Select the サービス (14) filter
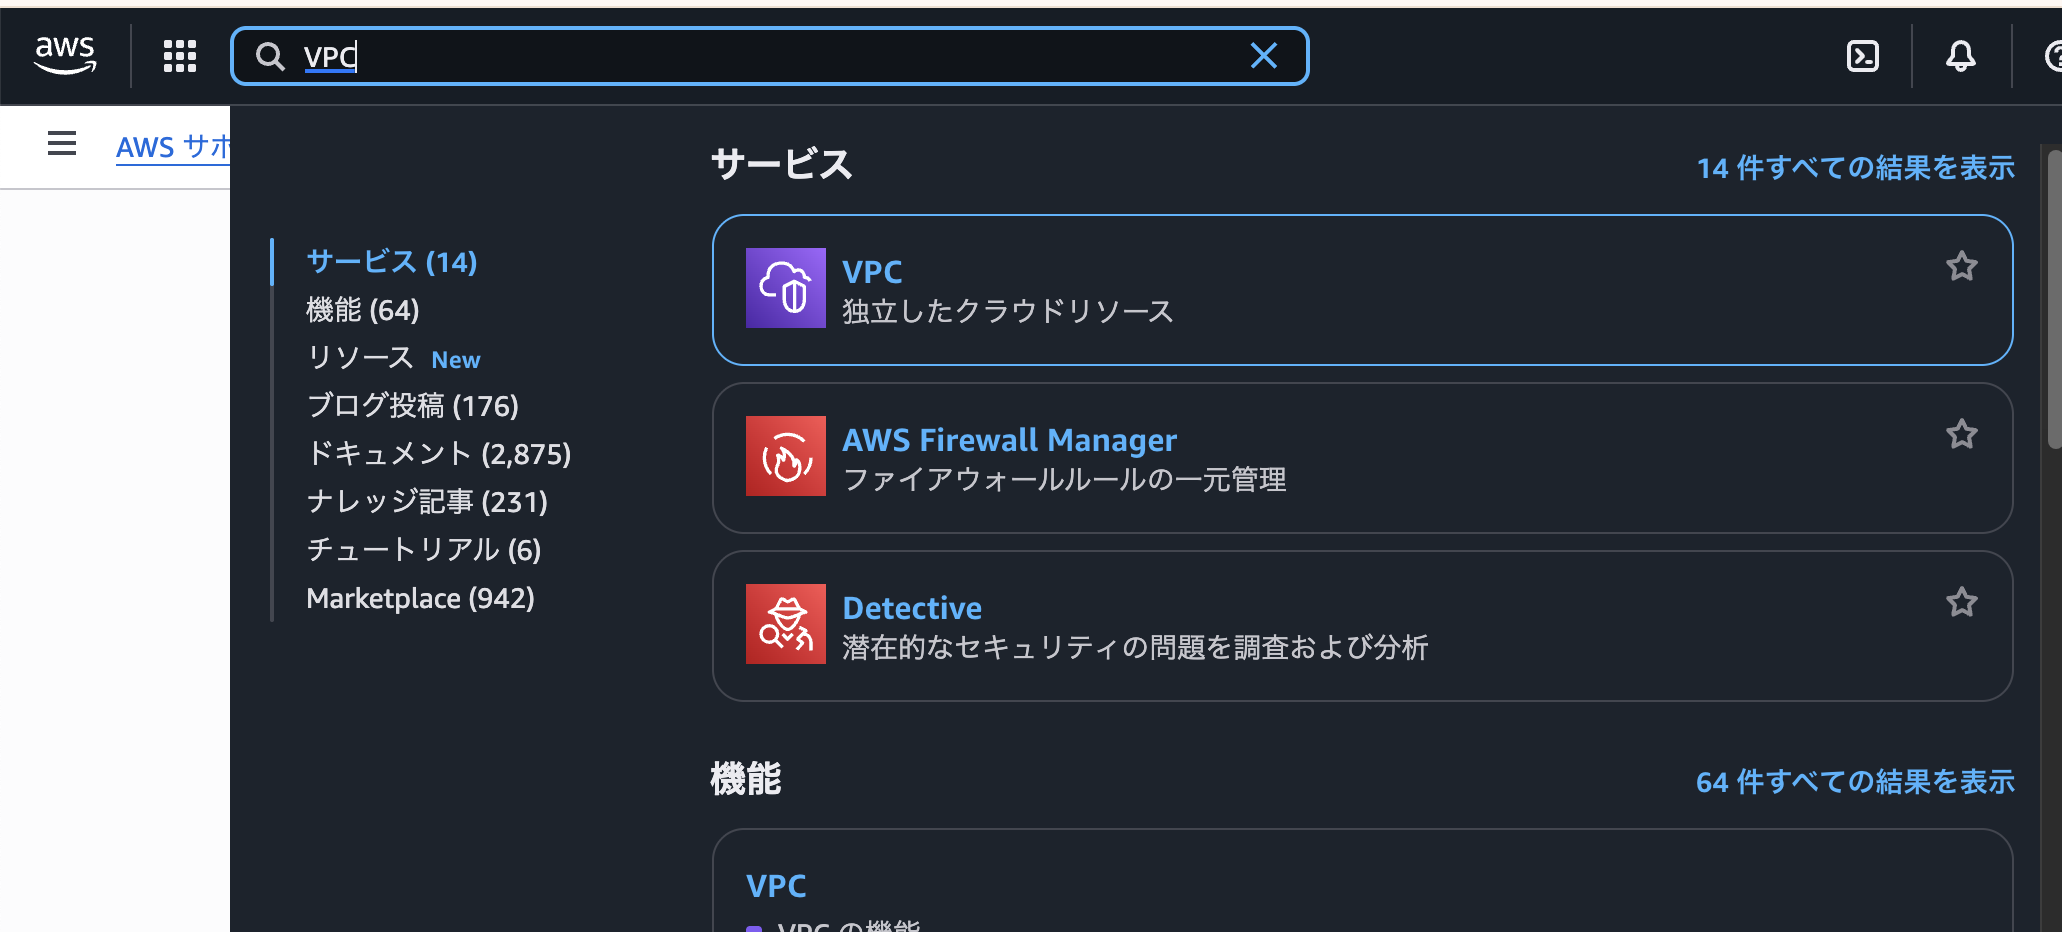 tap(392, 262)
